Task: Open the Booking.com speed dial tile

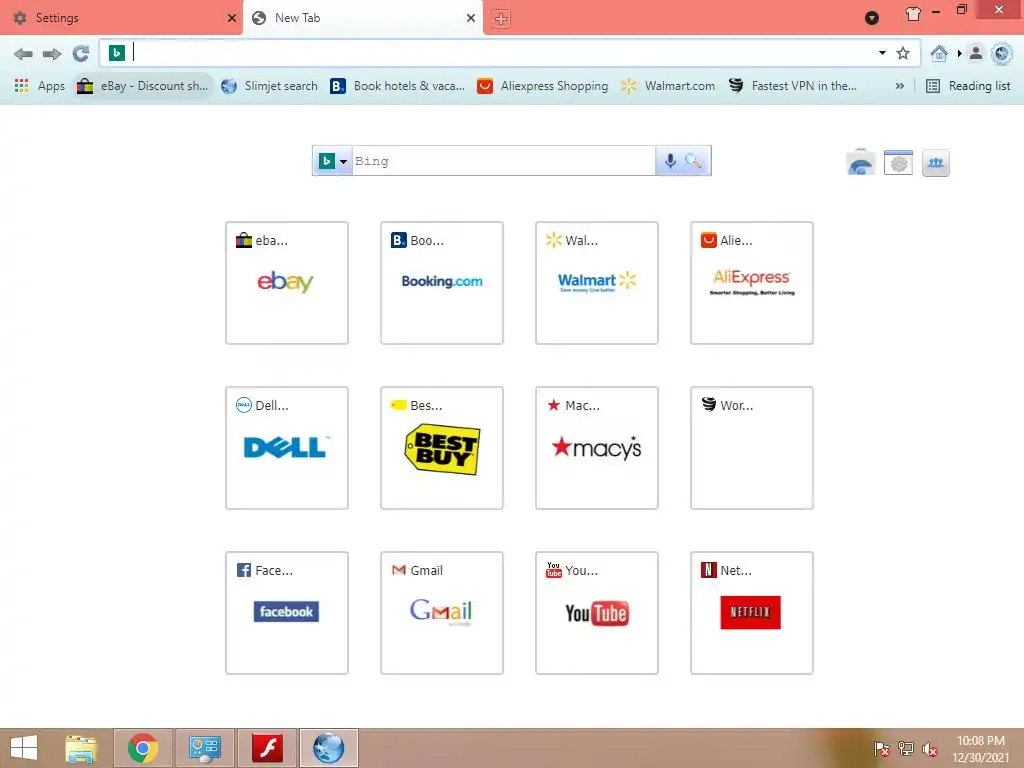Action: tap(442, 283)
